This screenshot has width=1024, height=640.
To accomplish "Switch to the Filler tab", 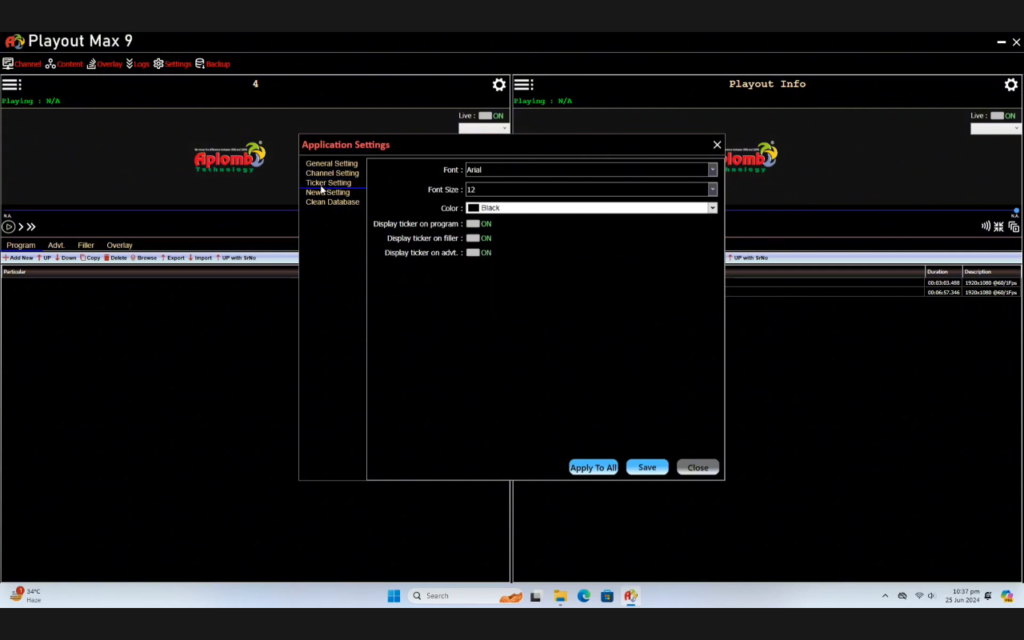I will coord(86,245).
